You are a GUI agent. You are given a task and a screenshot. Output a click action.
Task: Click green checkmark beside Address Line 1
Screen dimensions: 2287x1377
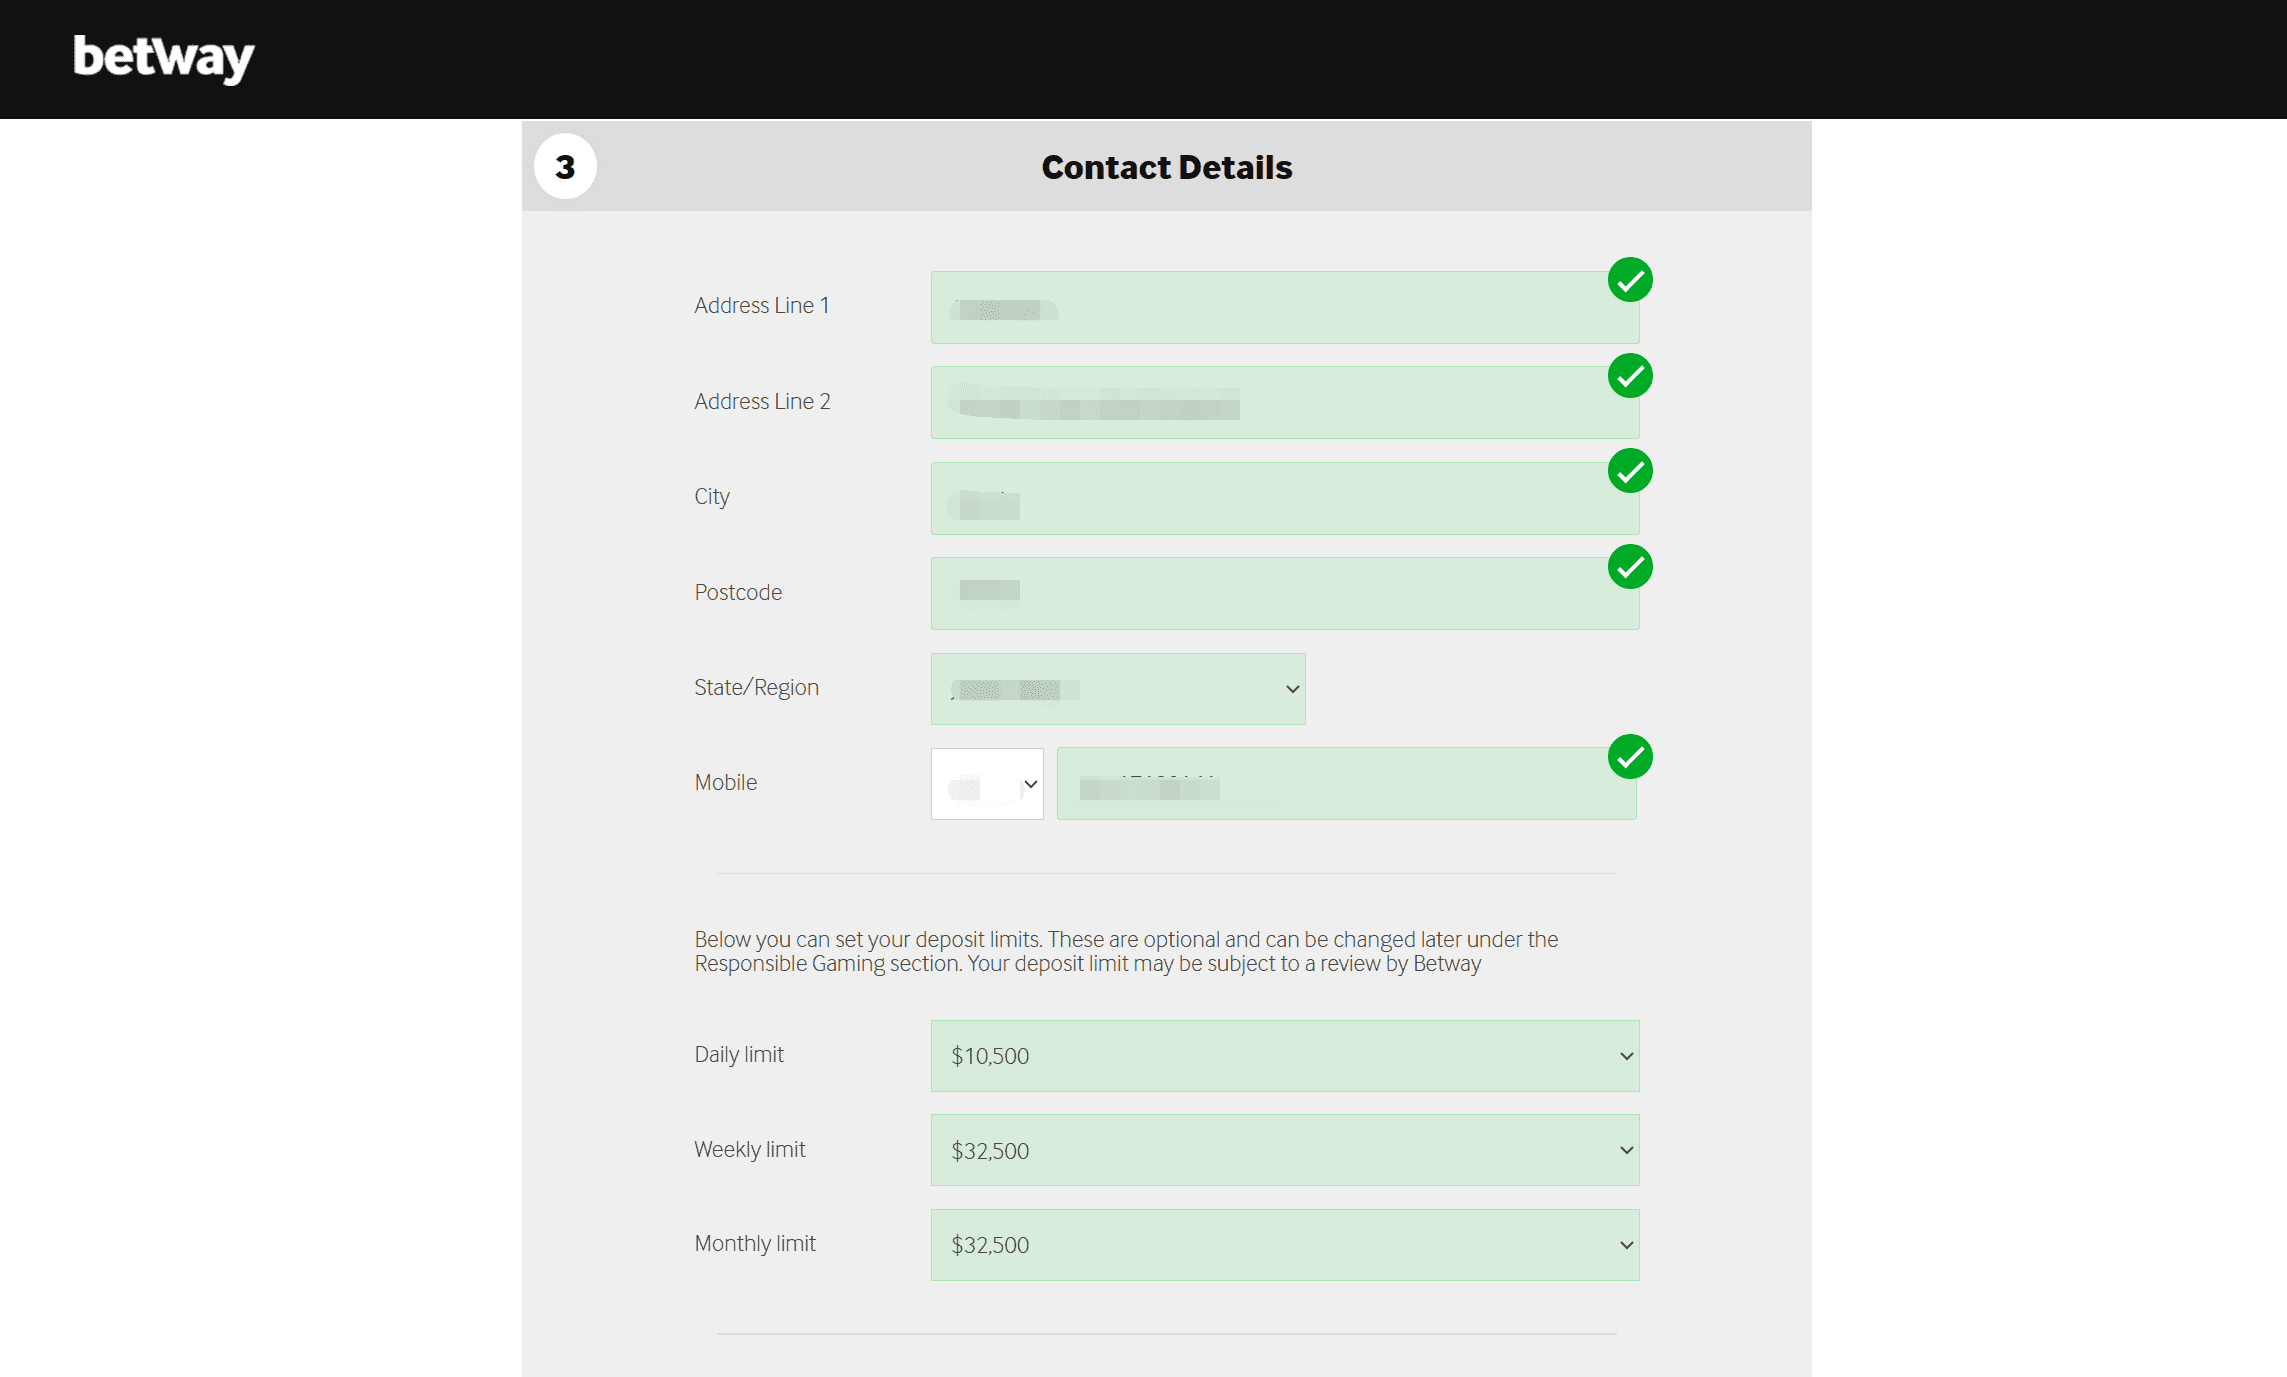pos(1629,280)
